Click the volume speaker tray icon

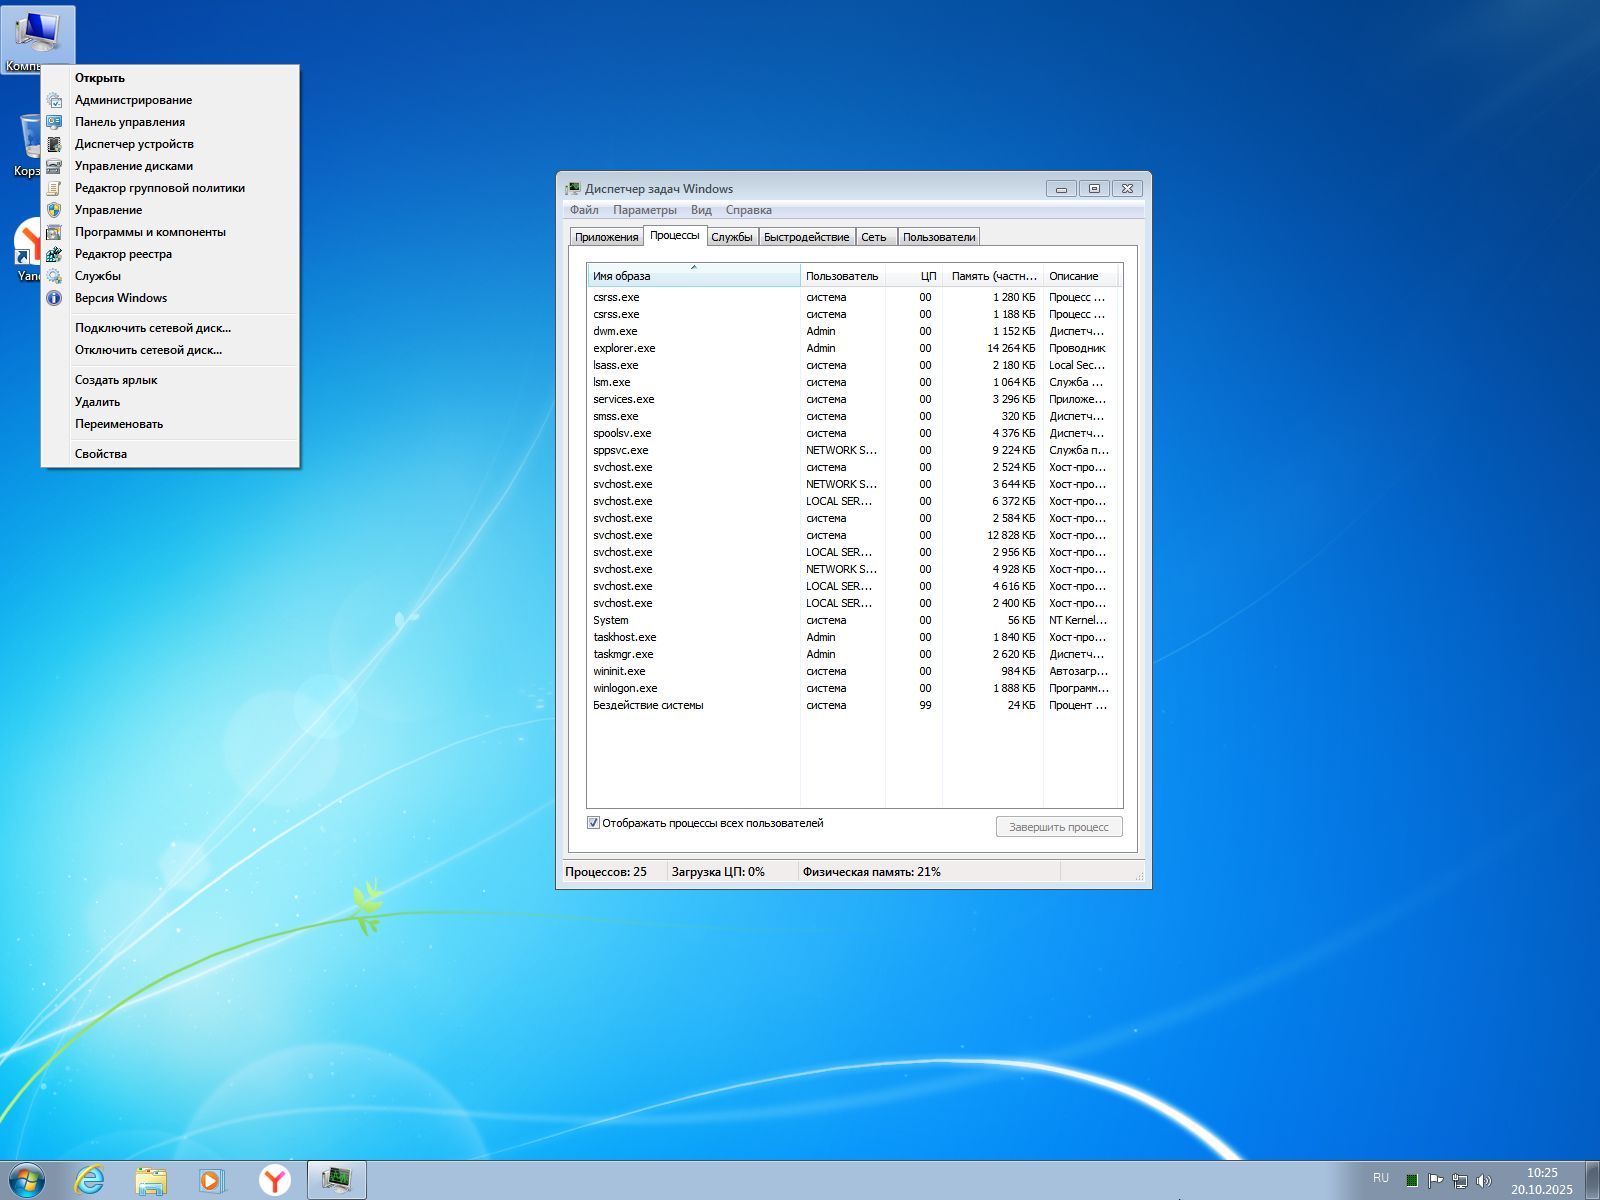tap(1484, 1180)
